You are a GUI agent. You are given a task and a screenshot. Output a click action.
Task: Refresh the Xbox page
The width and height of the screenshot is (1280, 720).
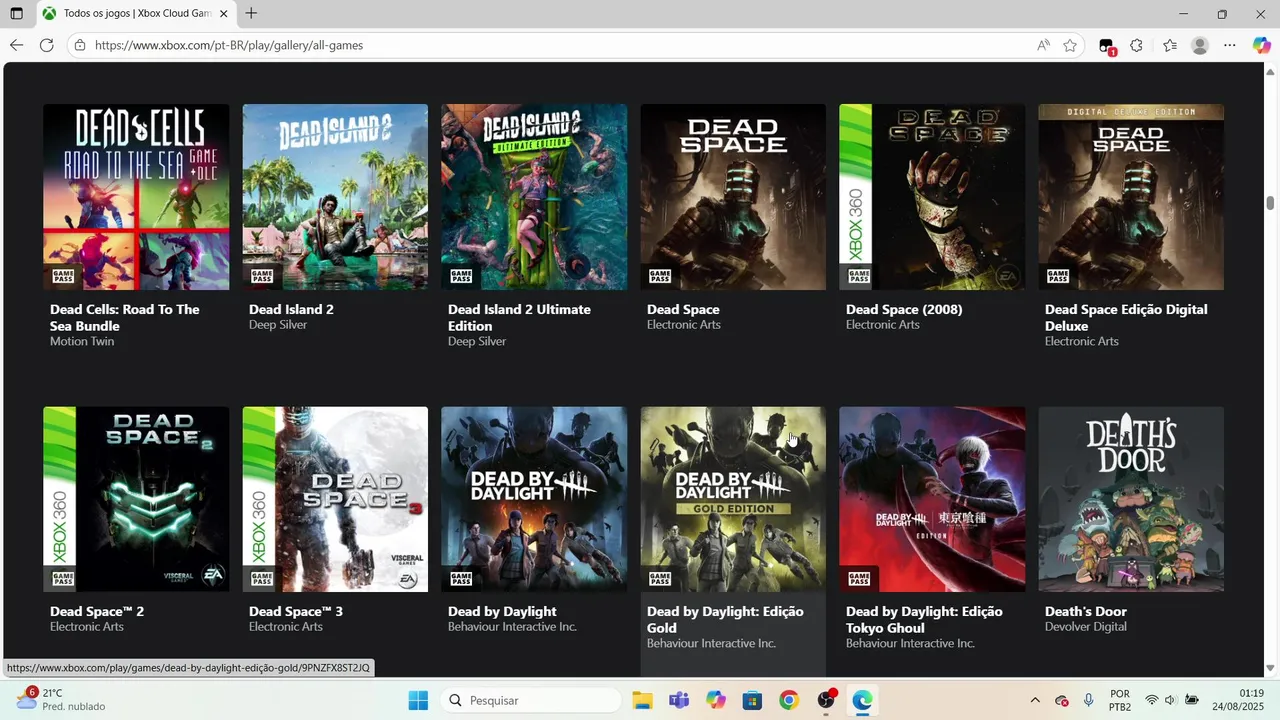coord(46,45)
